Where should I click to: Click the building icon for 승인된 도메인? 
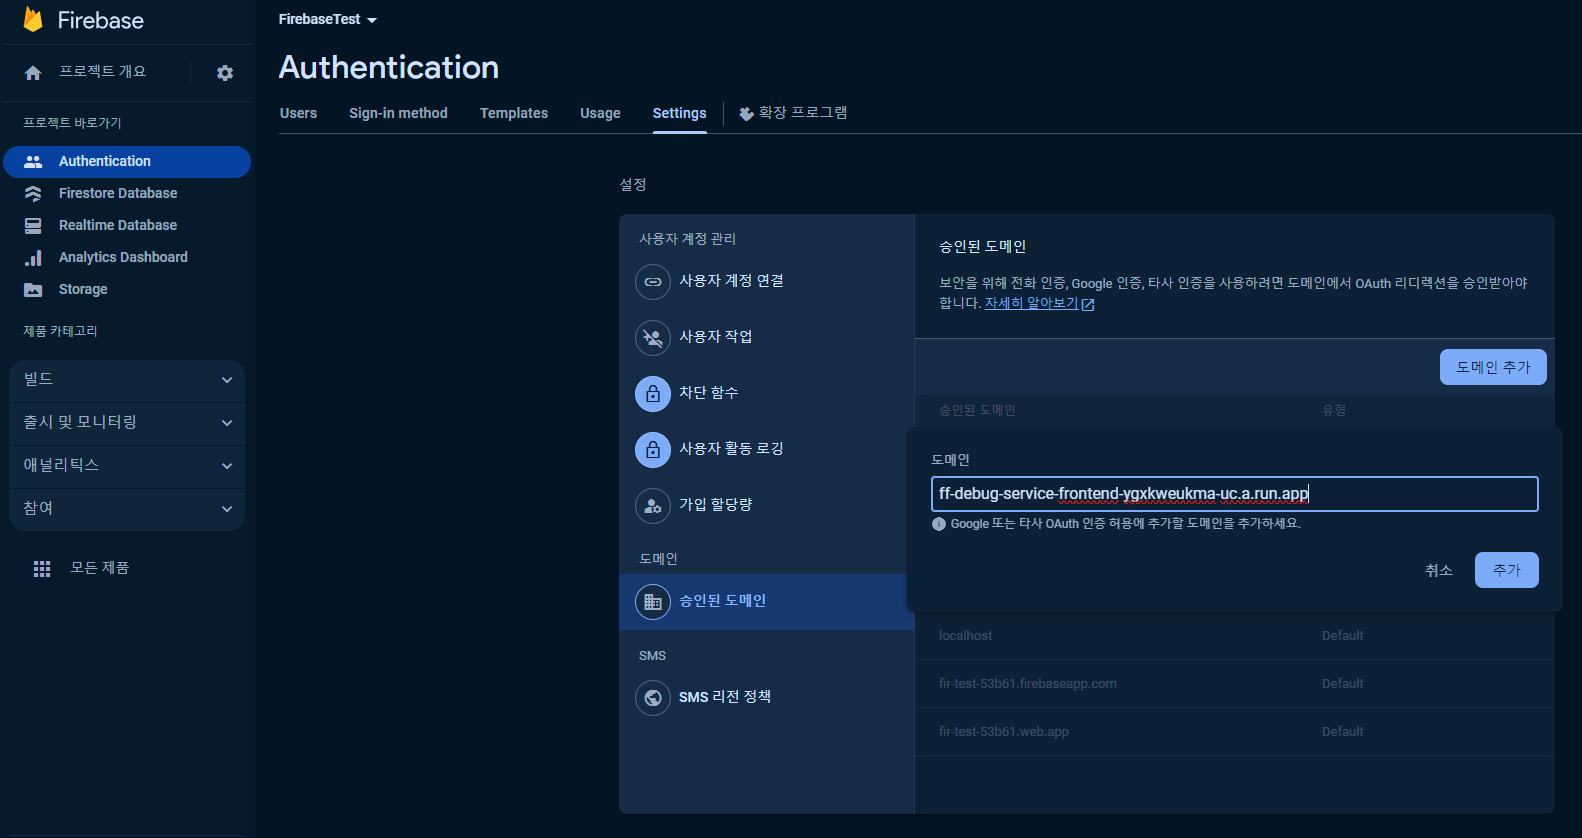coord(653,602)
